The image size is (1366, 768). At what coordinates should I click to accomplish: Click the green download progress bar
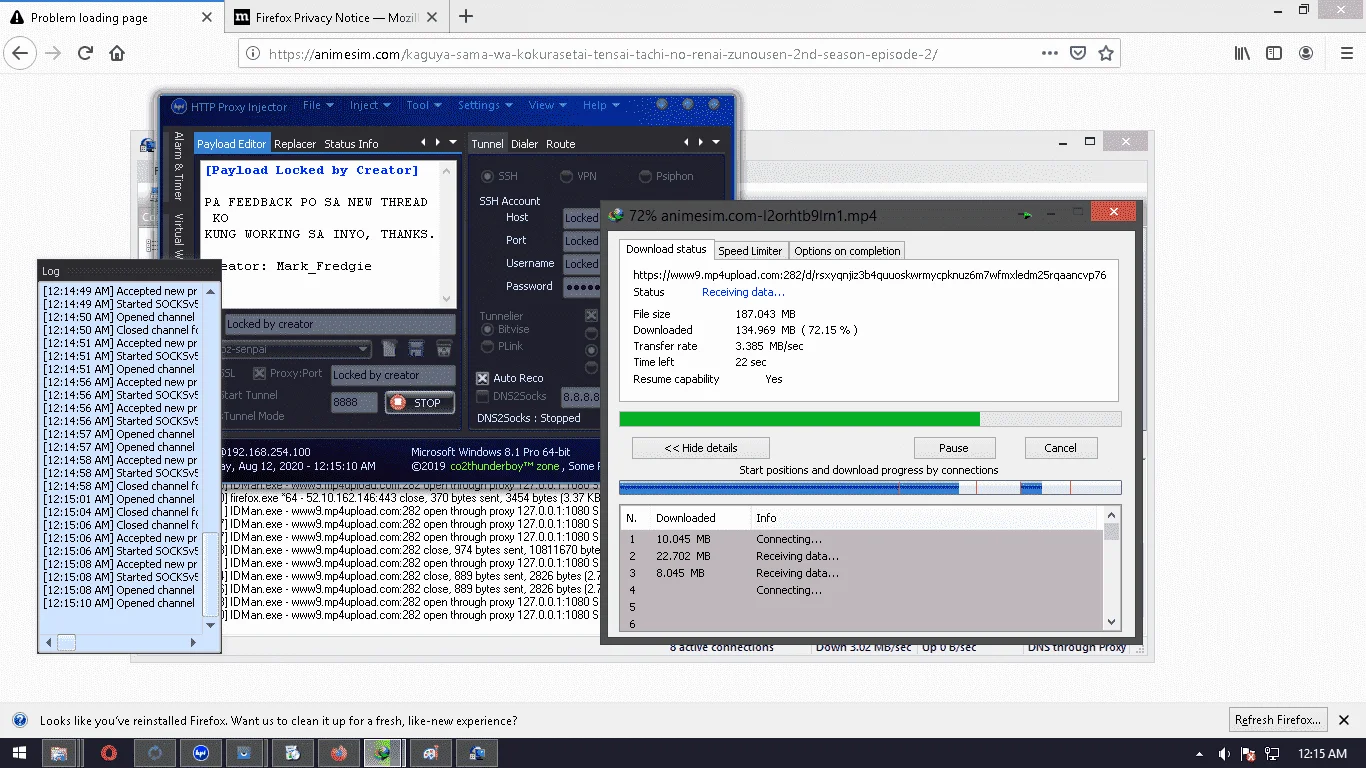click(x=870, y=419)
